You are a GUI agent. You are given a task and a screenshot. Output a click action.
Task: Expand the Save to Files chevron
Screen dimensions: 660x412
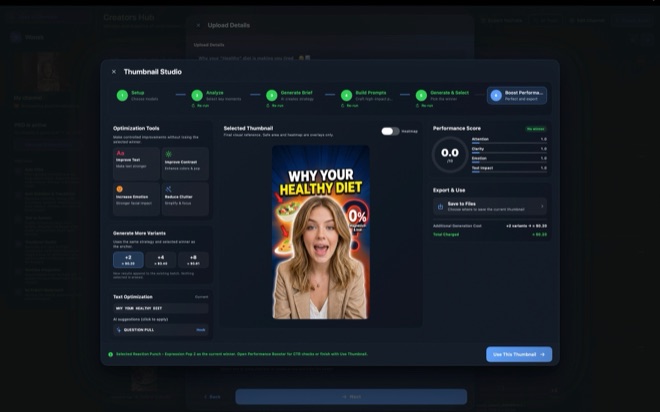tap(542, 206)
